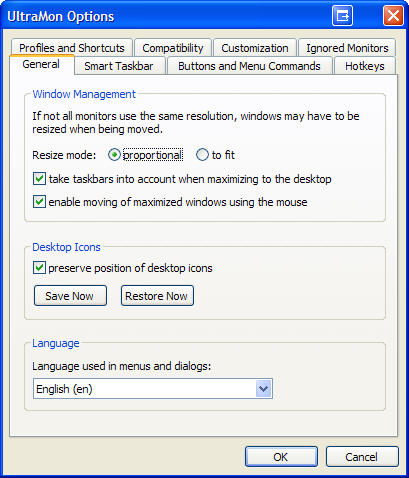Open Profiles and Shortcuts tab
409x478 pixels.
tap(72, 48)
